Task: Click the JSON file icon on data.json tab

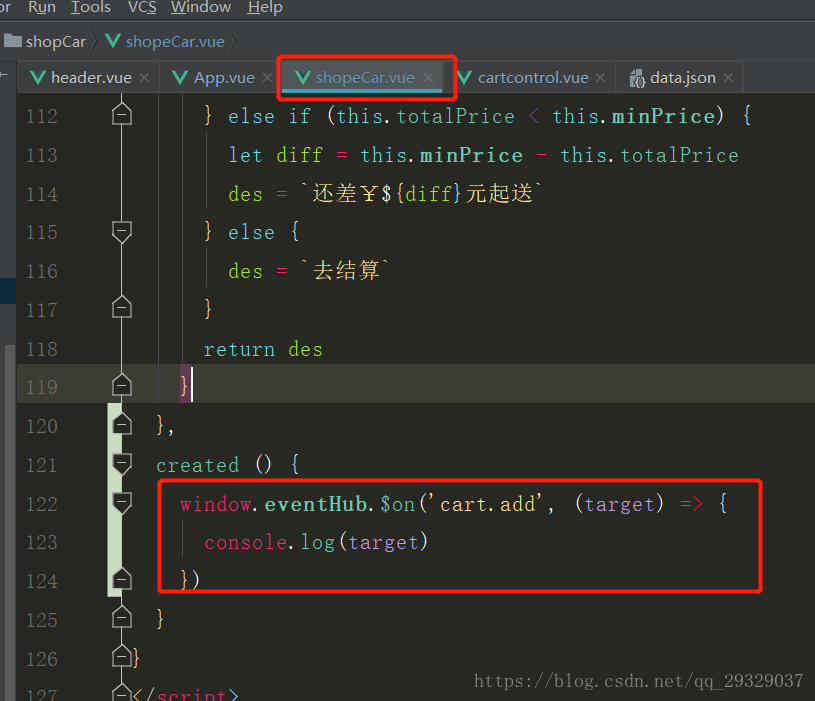Action: coord(637,78)
